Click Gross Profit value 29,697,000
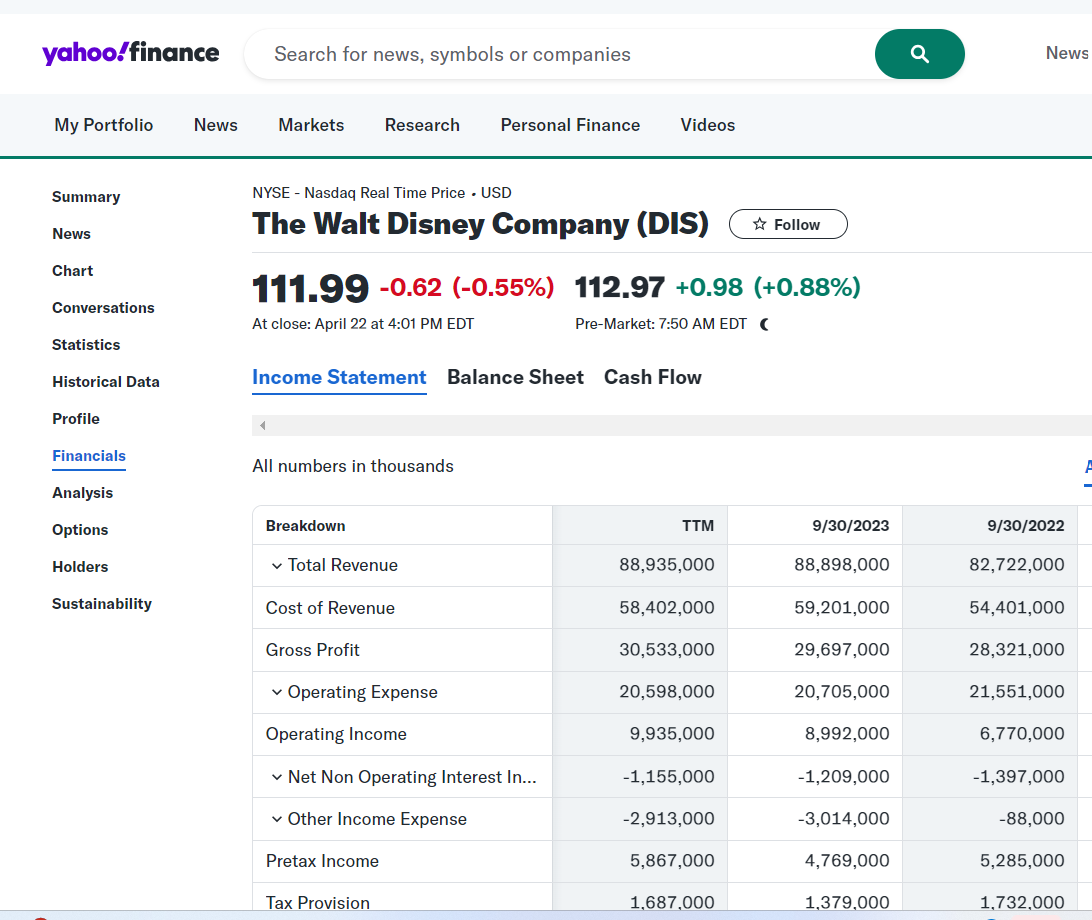Image resolution: width=1092 pixels, height=920 pixels. [x=841, y=650]
